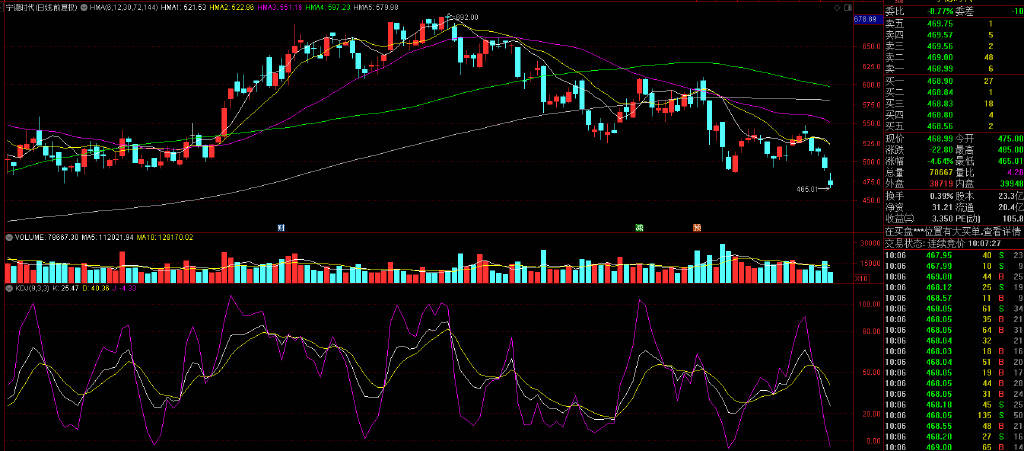Select the 卖一 ask row at 468.99
Screen dimensions: 1024x451
[953, 69]
